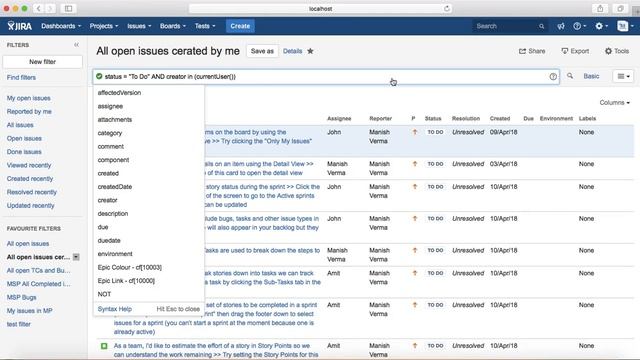640x360 pixels.
Task: Open Syntax Help link in autocomplete
Action: (x=115, y=309)
